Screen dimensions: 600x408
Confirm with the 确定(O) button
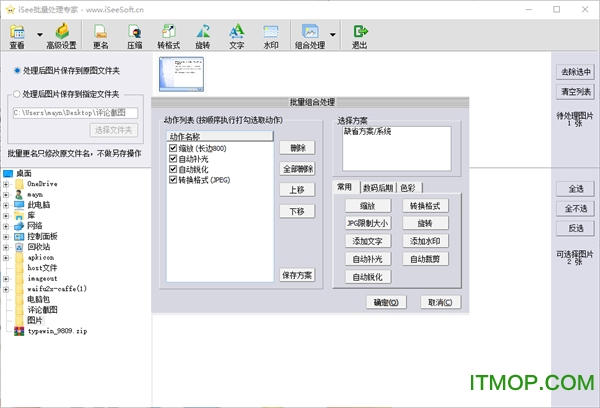[x=386, y=302]
